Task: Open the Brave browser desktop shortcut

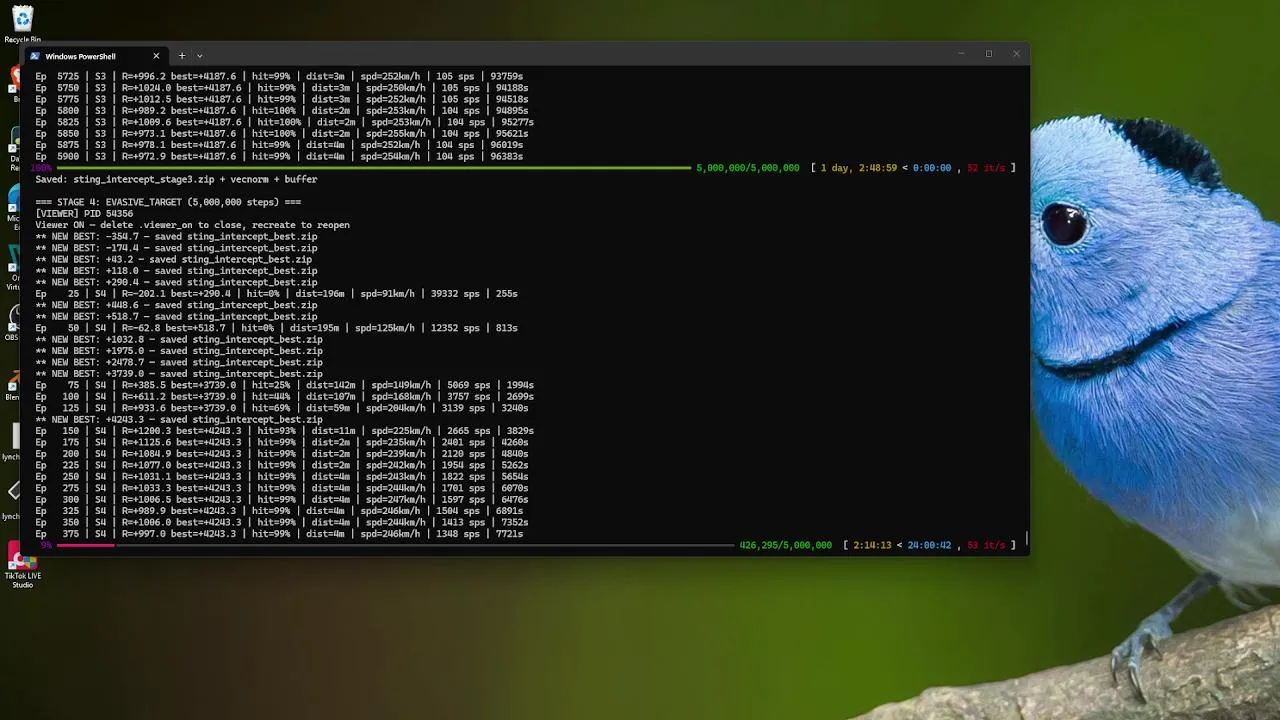Action: tap(14, 80)
